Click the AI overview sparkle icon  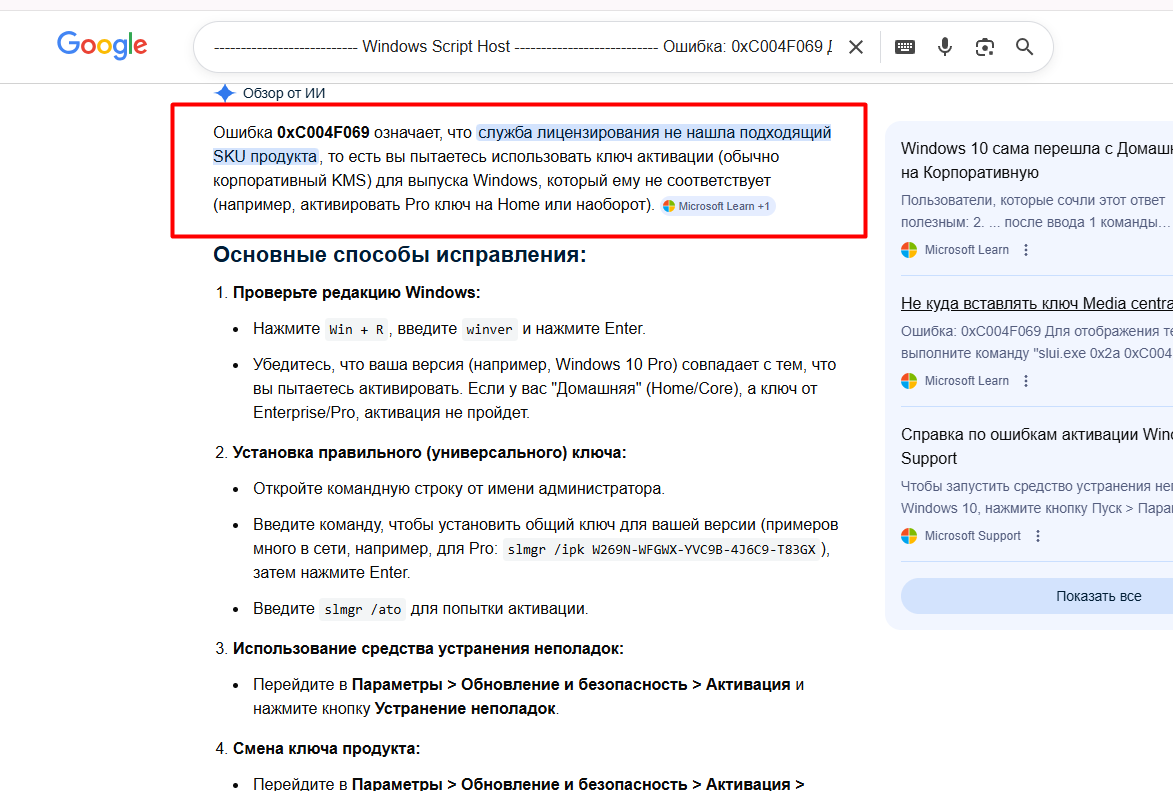point(225,93)
